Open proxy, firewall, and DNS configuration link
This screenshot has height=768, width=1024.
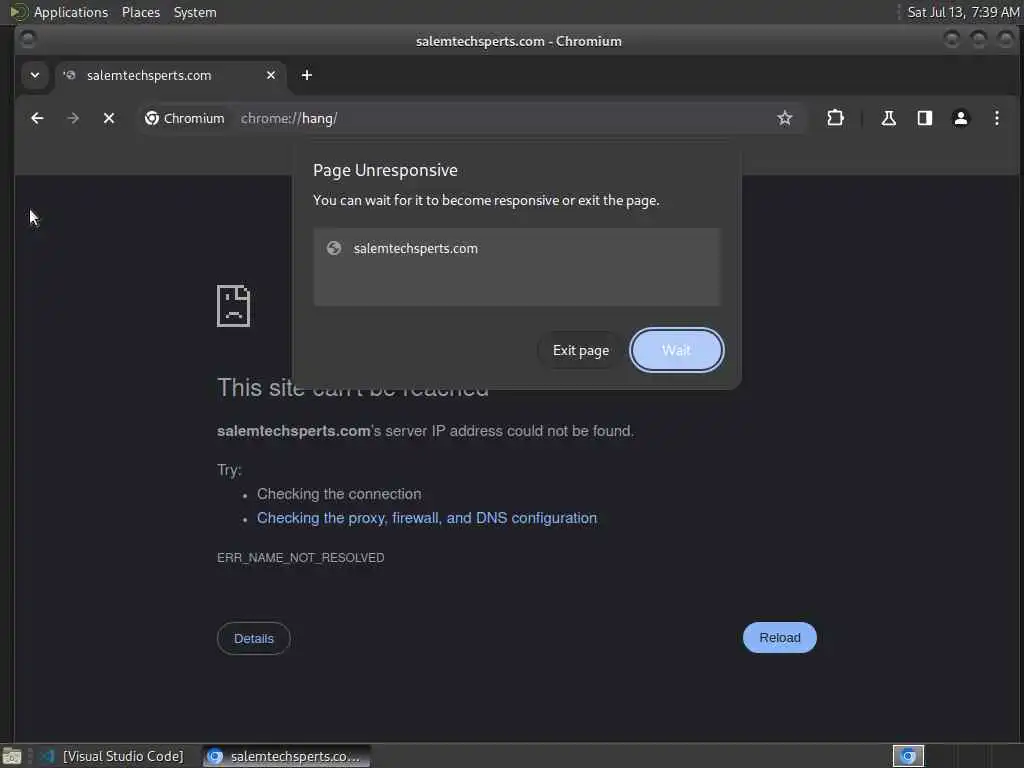pyautogui.click(x=427, y=518)
